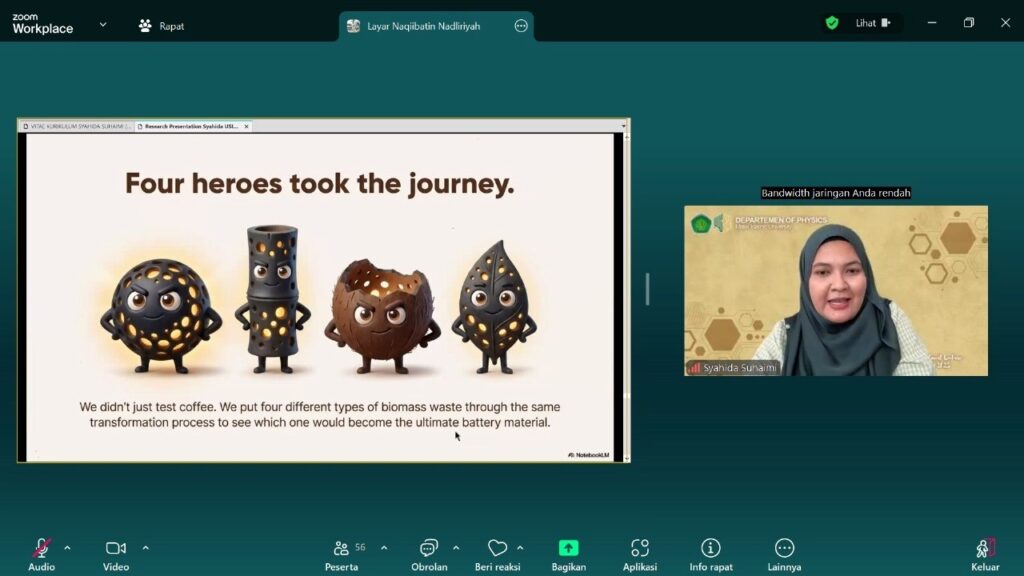Open the Zoom Workplace dropdown arrow
The image size is (1024, 576).
pos(103,25)
